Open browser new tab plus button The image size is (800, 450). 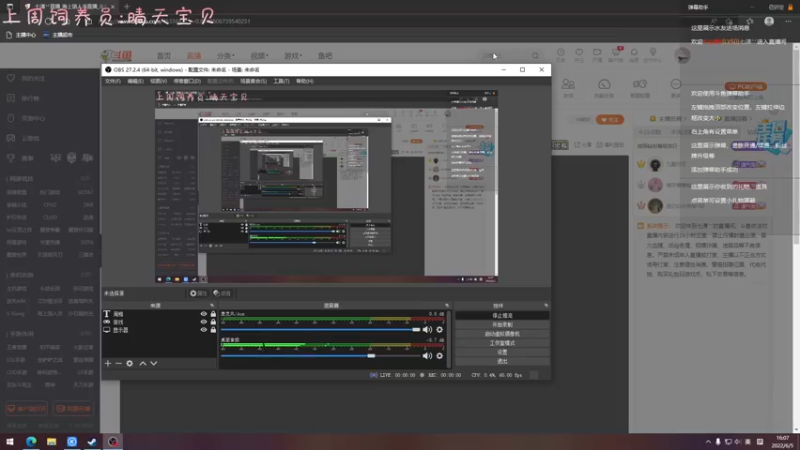tap(126, 7)
